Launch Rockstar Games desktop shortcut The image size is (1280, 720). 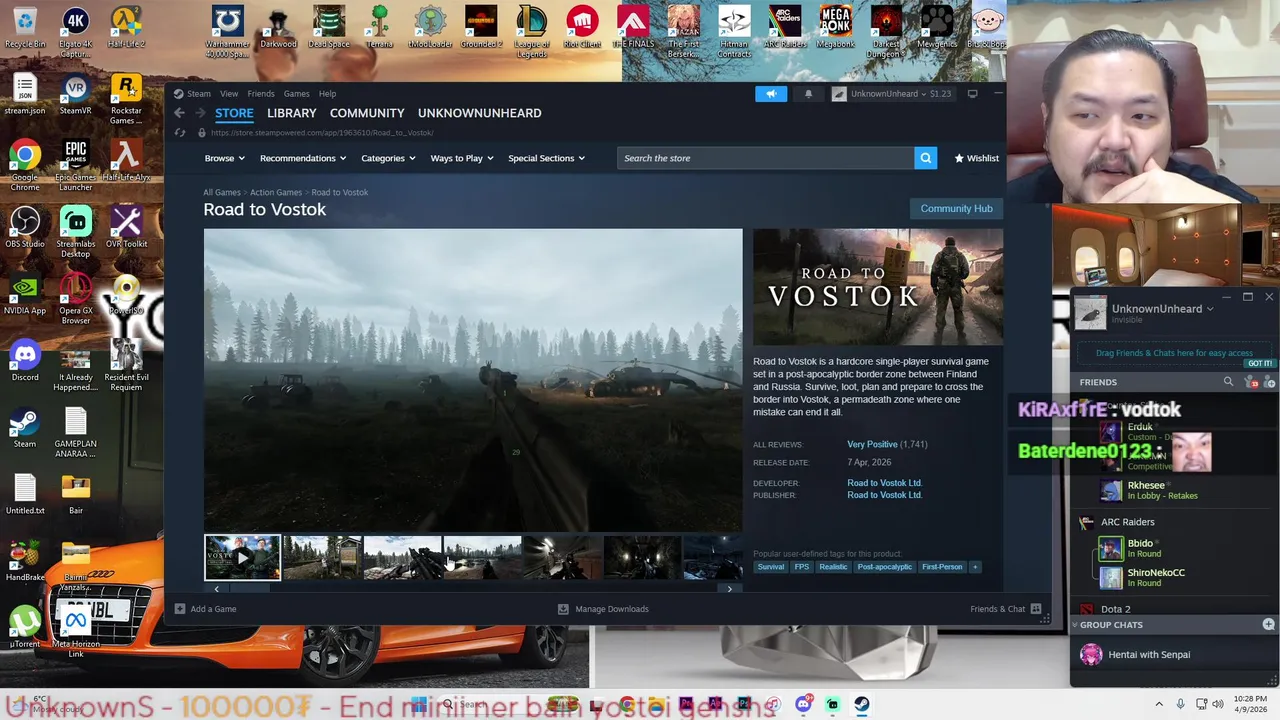point(126,100)
